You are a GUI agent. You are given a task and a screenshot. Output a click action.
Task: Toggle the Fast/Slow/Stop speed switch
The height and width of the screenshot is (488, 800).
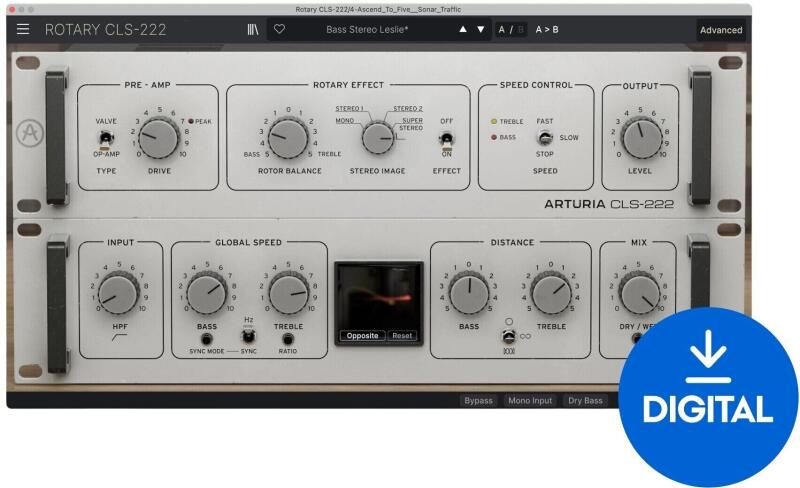coord(545,138)
